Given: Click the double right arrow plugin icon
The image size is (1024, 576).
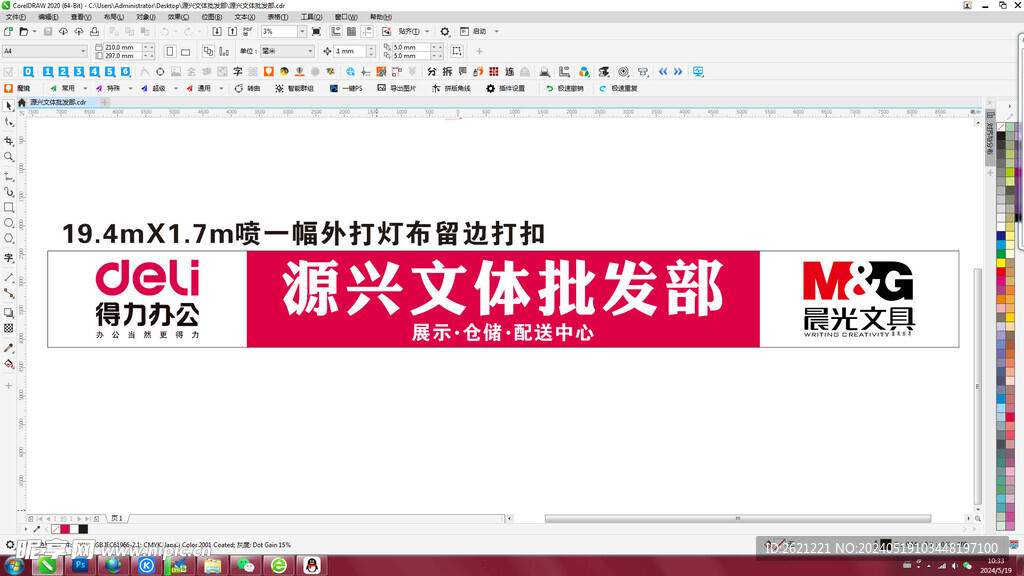Looking at the screenshot, I should 679,72.
